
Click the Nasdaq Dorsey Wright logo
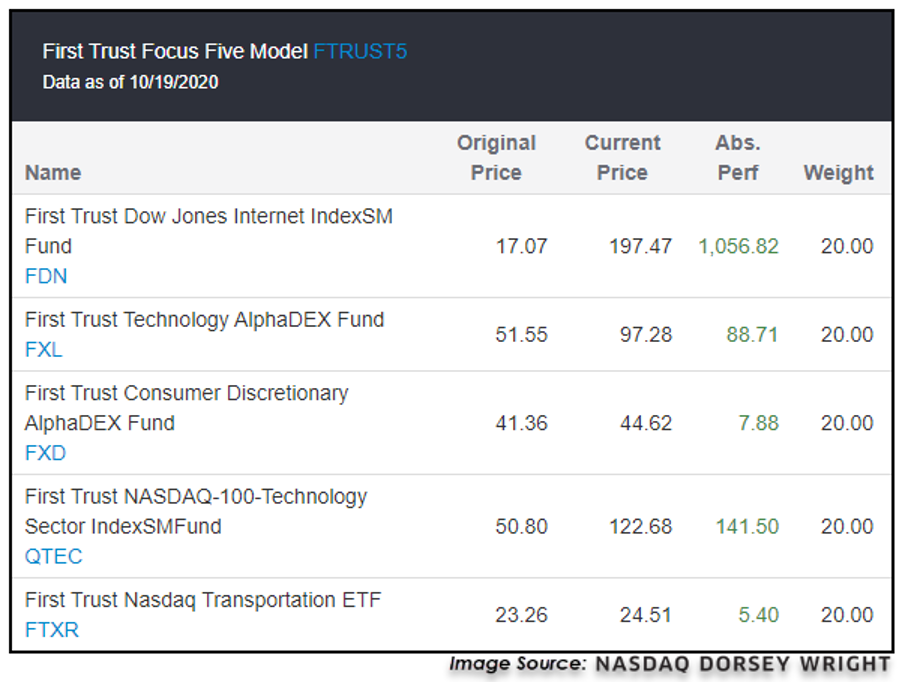[740, 664]
